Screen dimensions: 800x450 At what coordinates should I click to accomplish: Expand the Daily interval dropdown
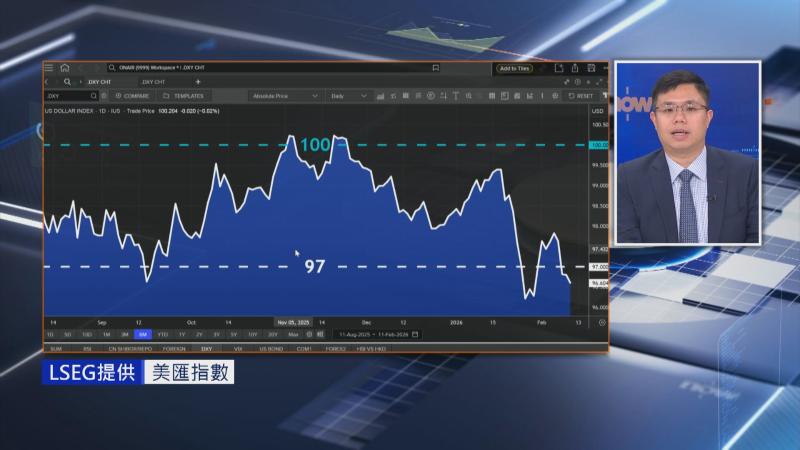[x=349, y=96]
